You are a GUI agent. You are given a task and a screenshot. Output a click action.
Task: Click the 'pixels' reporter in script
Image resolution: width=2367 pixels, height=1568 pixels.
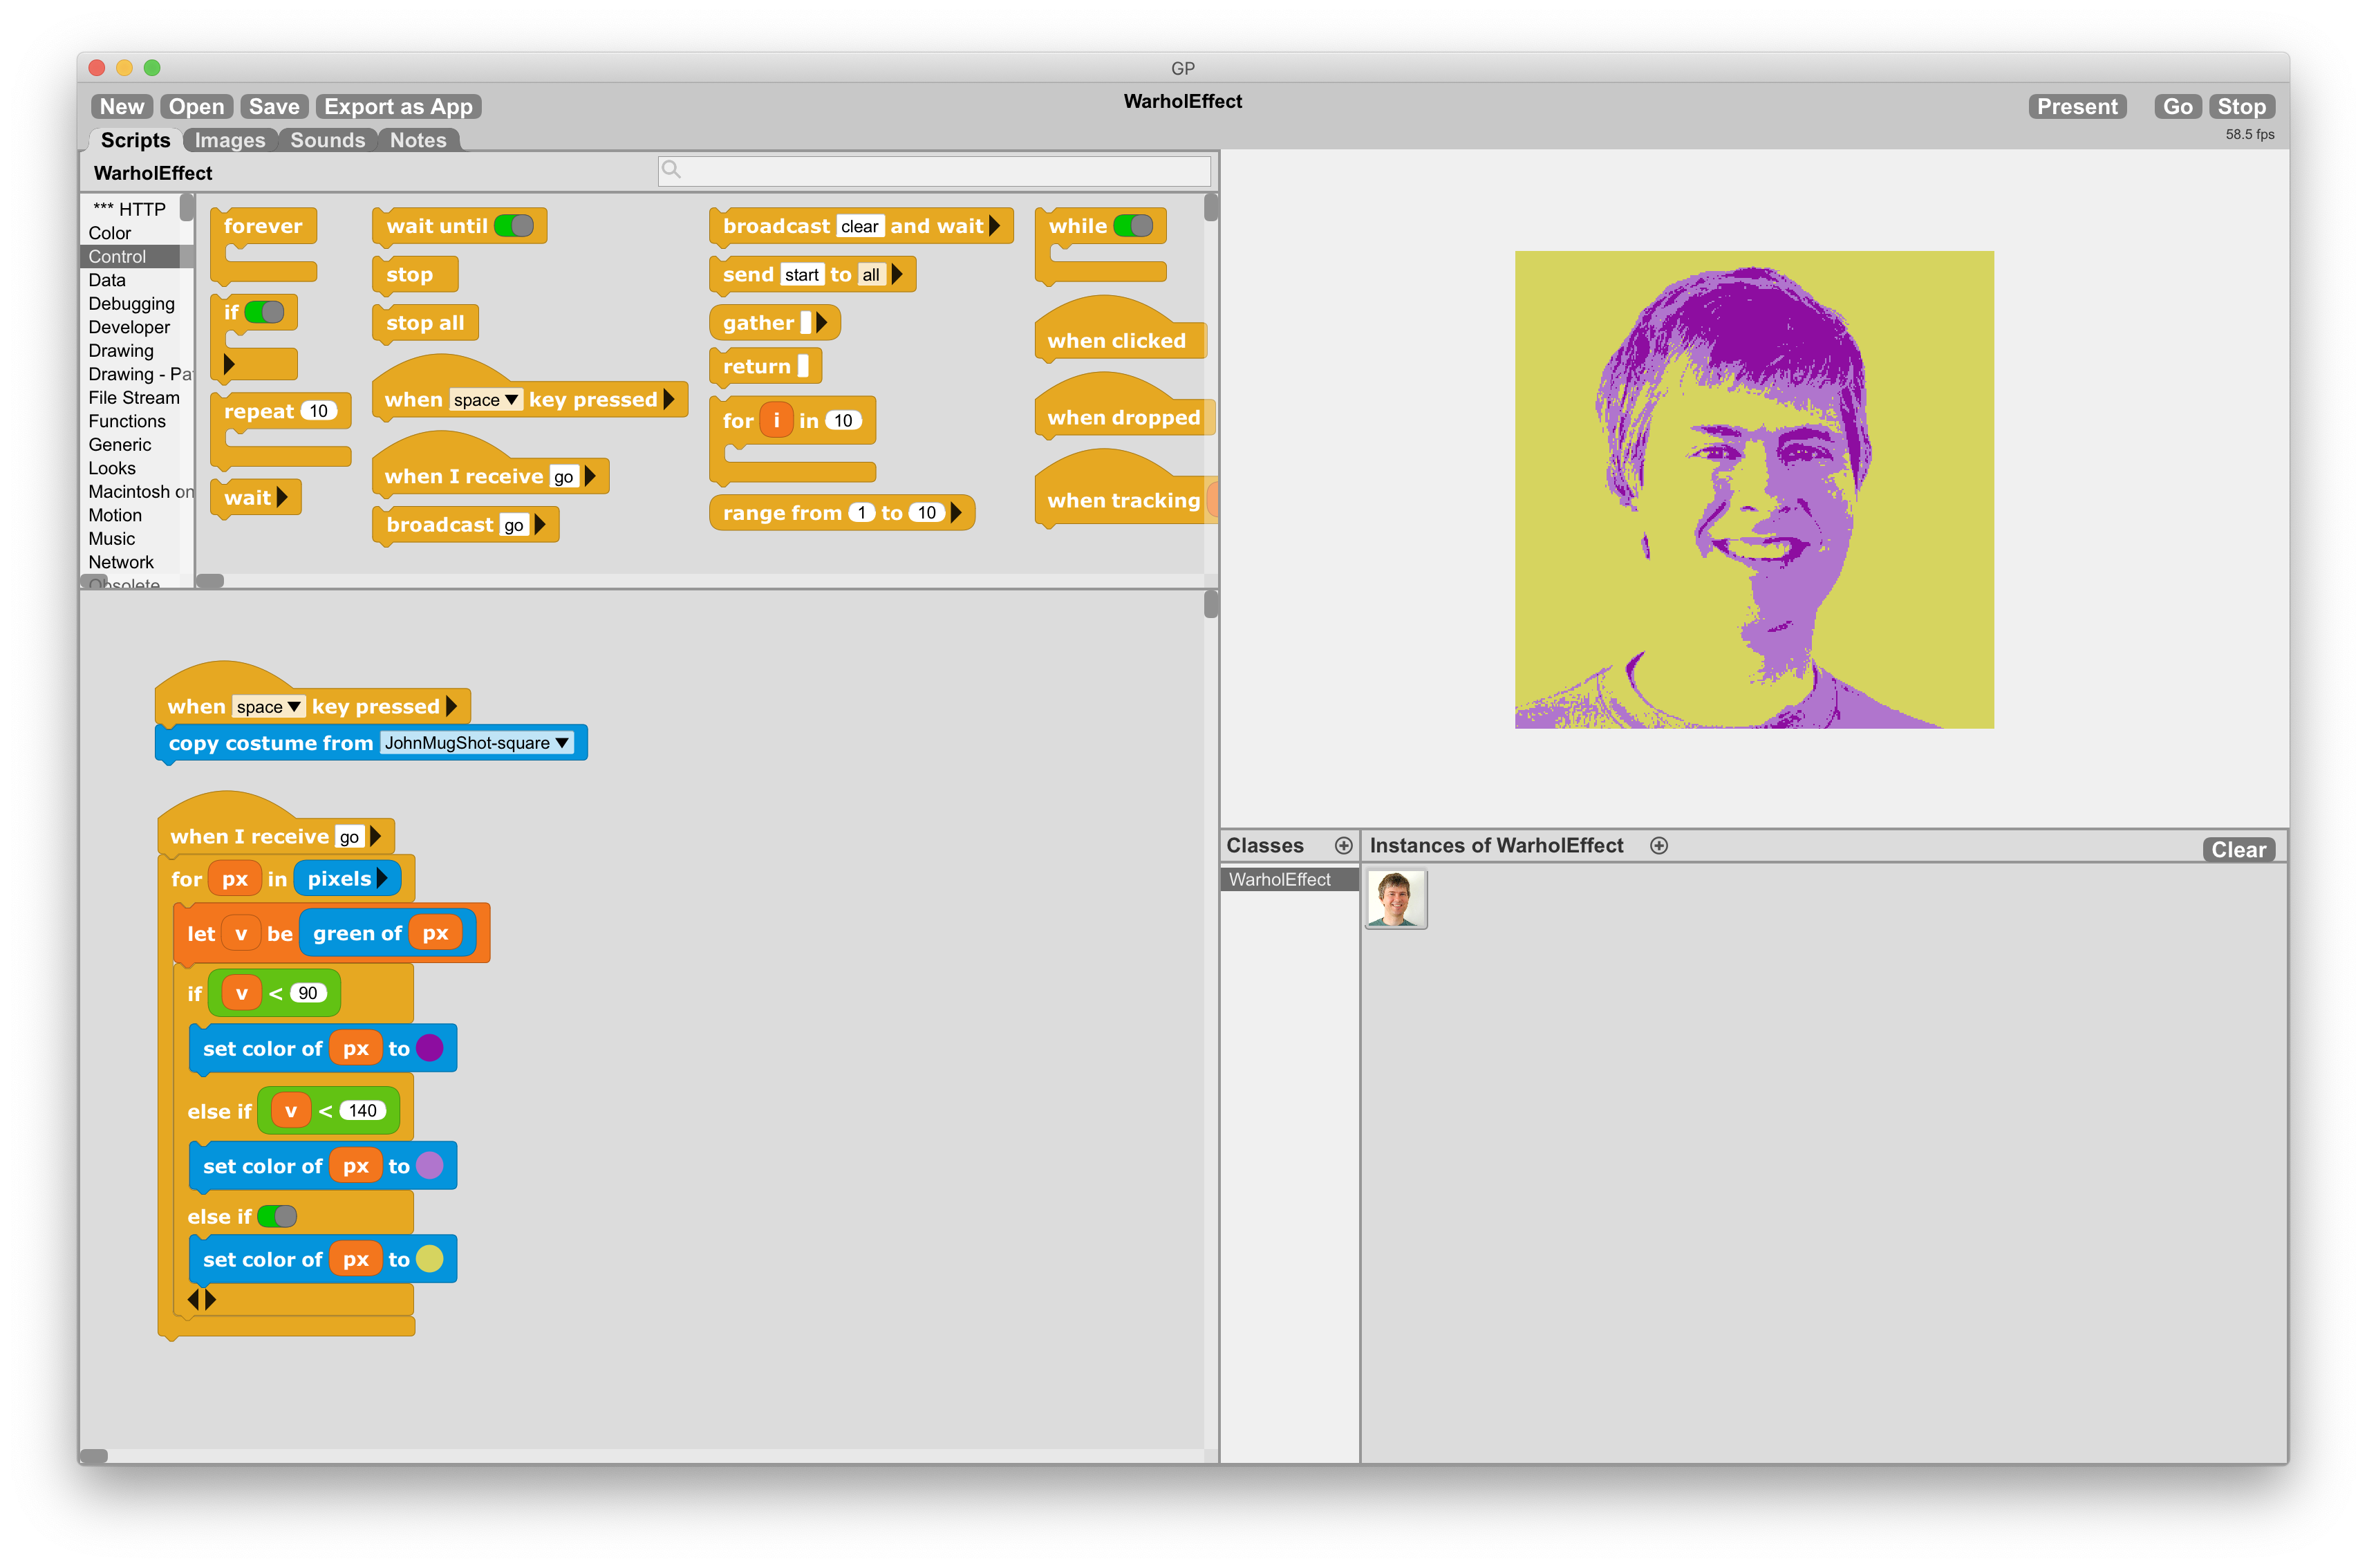pos(346,879)
